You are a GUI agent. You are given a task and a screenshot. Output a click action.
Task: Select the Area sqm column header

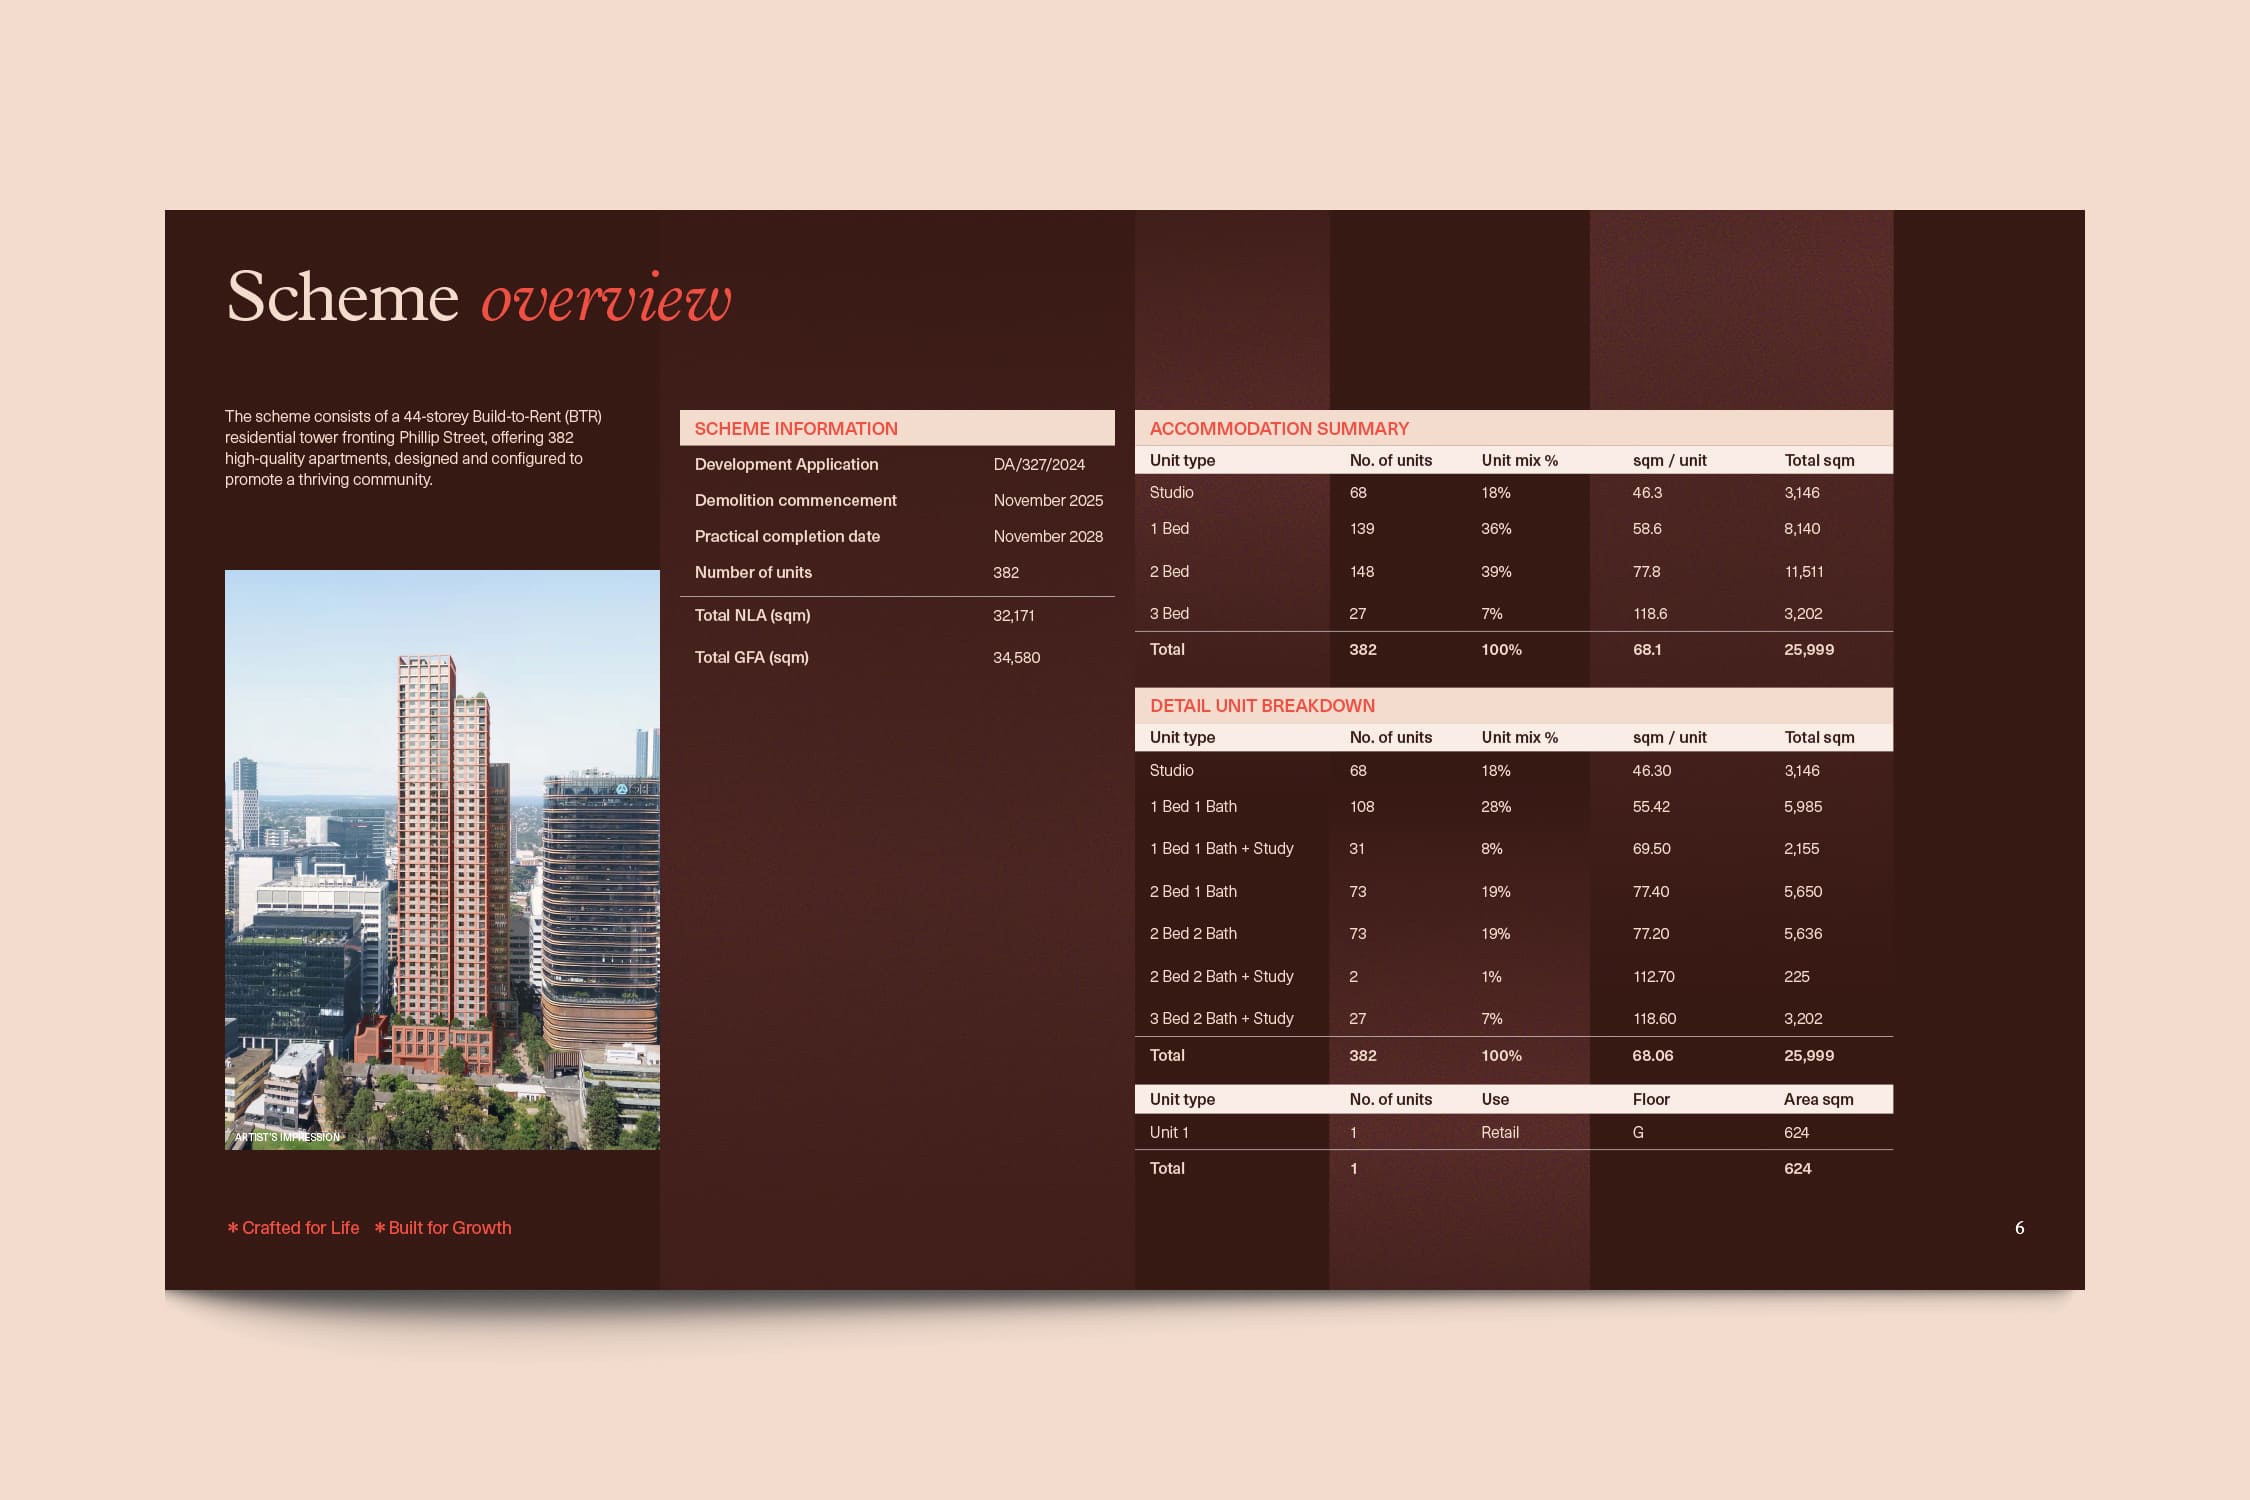(x=1818, y=1100)
